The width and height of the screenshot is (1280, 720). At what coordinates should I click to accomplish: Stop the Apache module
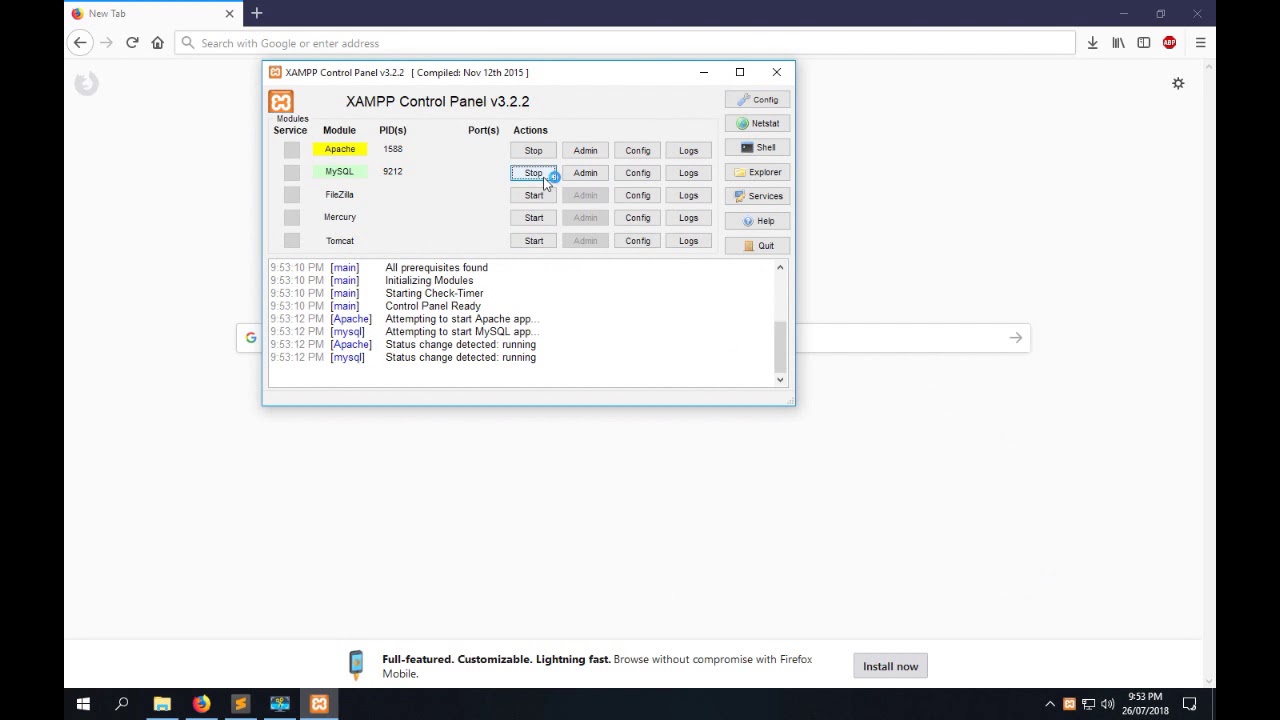[534, 151]
